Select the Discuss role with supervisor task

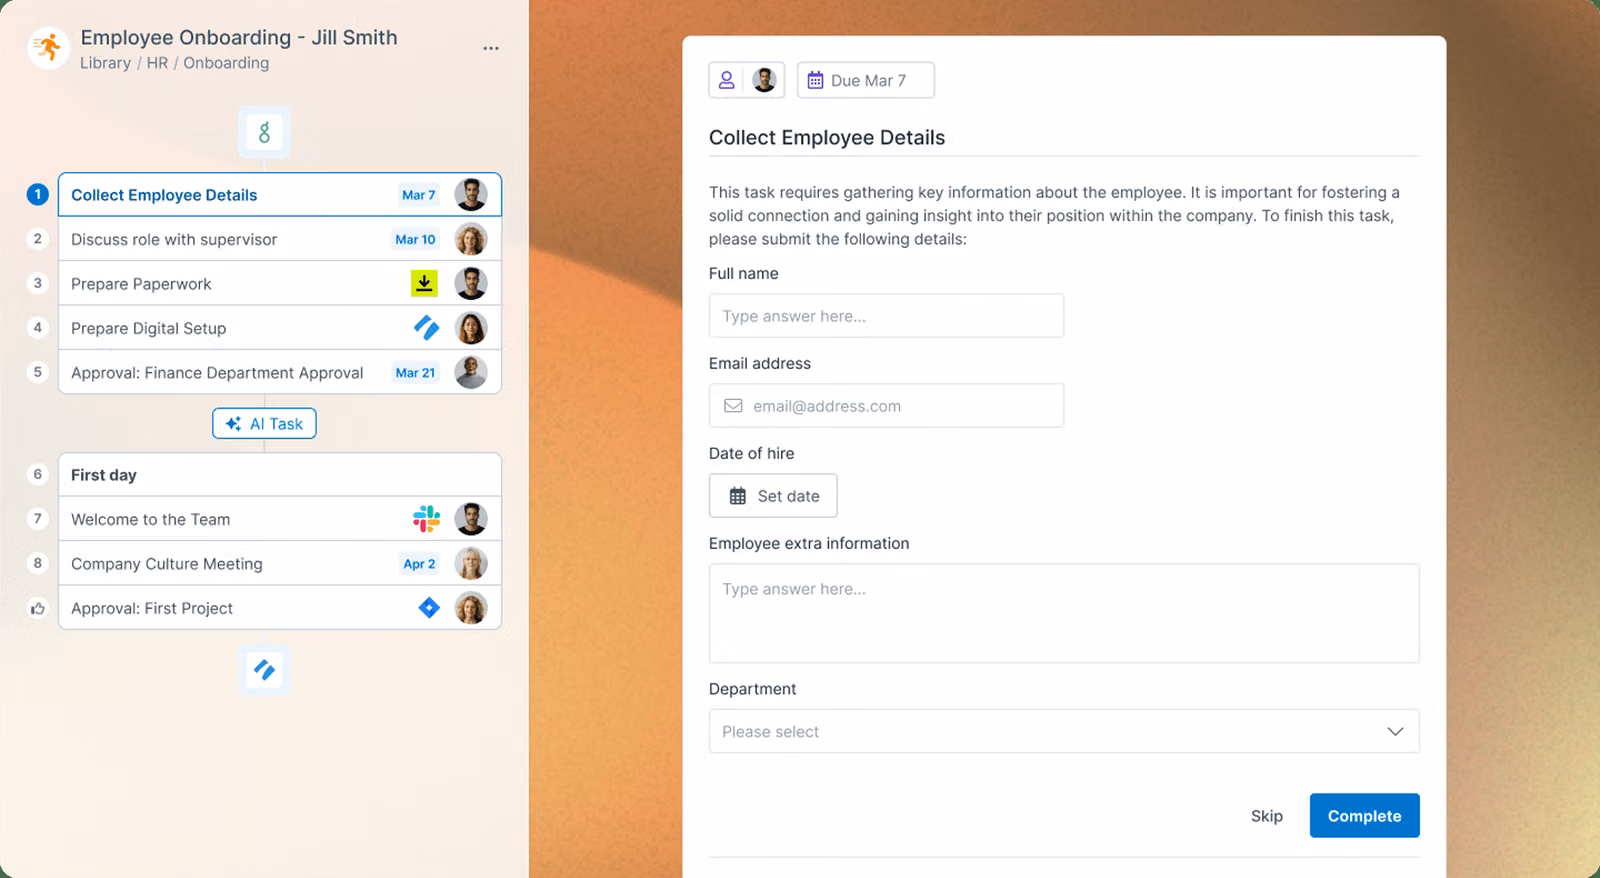coord(174,240)
